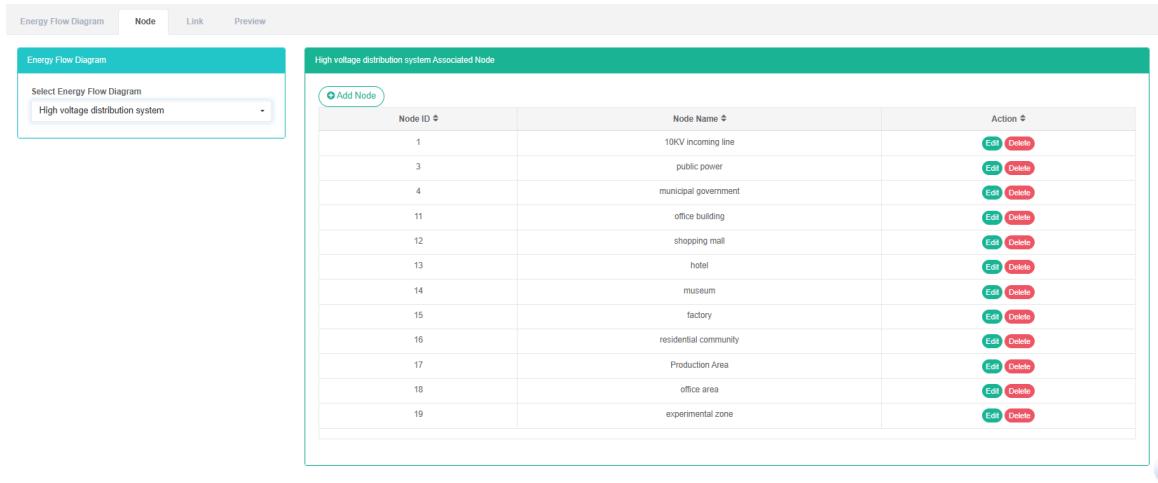This screenshot has height=483, width=1158.
Task: Delete the experimental zone node
Action: [1019, 415]
